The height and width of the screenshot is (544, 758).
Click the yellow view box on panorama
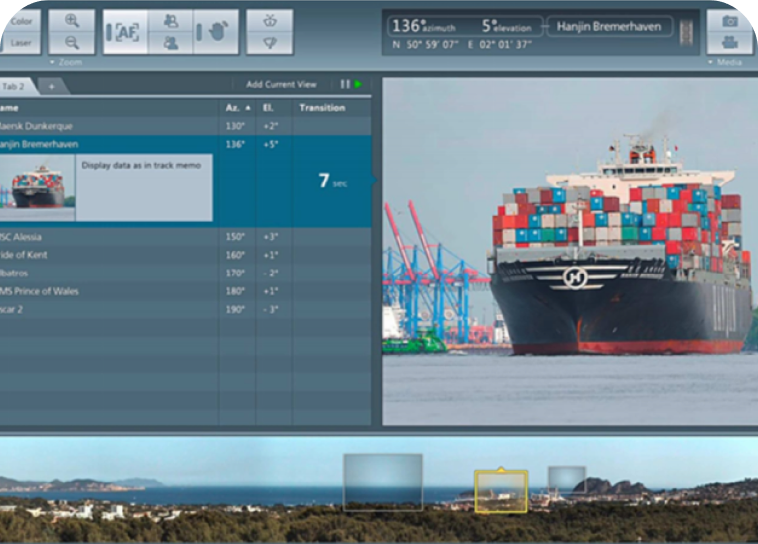501,491
